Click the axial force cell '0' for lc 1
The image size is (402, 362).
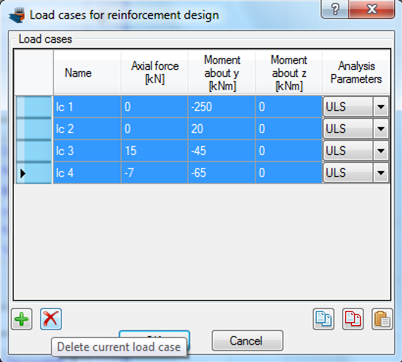click(x=155, y=107)
